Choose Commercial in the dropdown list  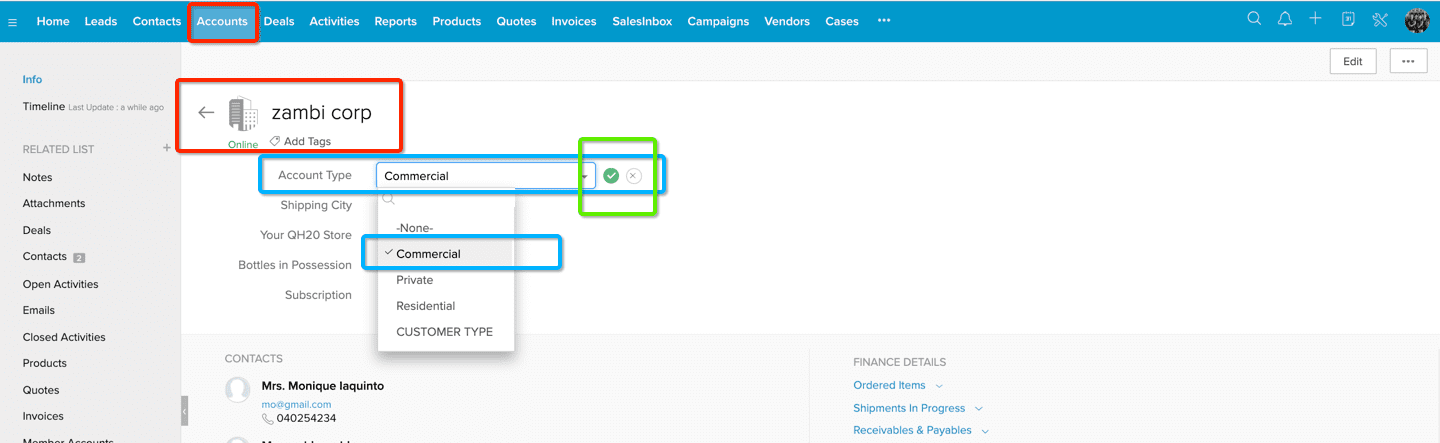pos(446,254)
